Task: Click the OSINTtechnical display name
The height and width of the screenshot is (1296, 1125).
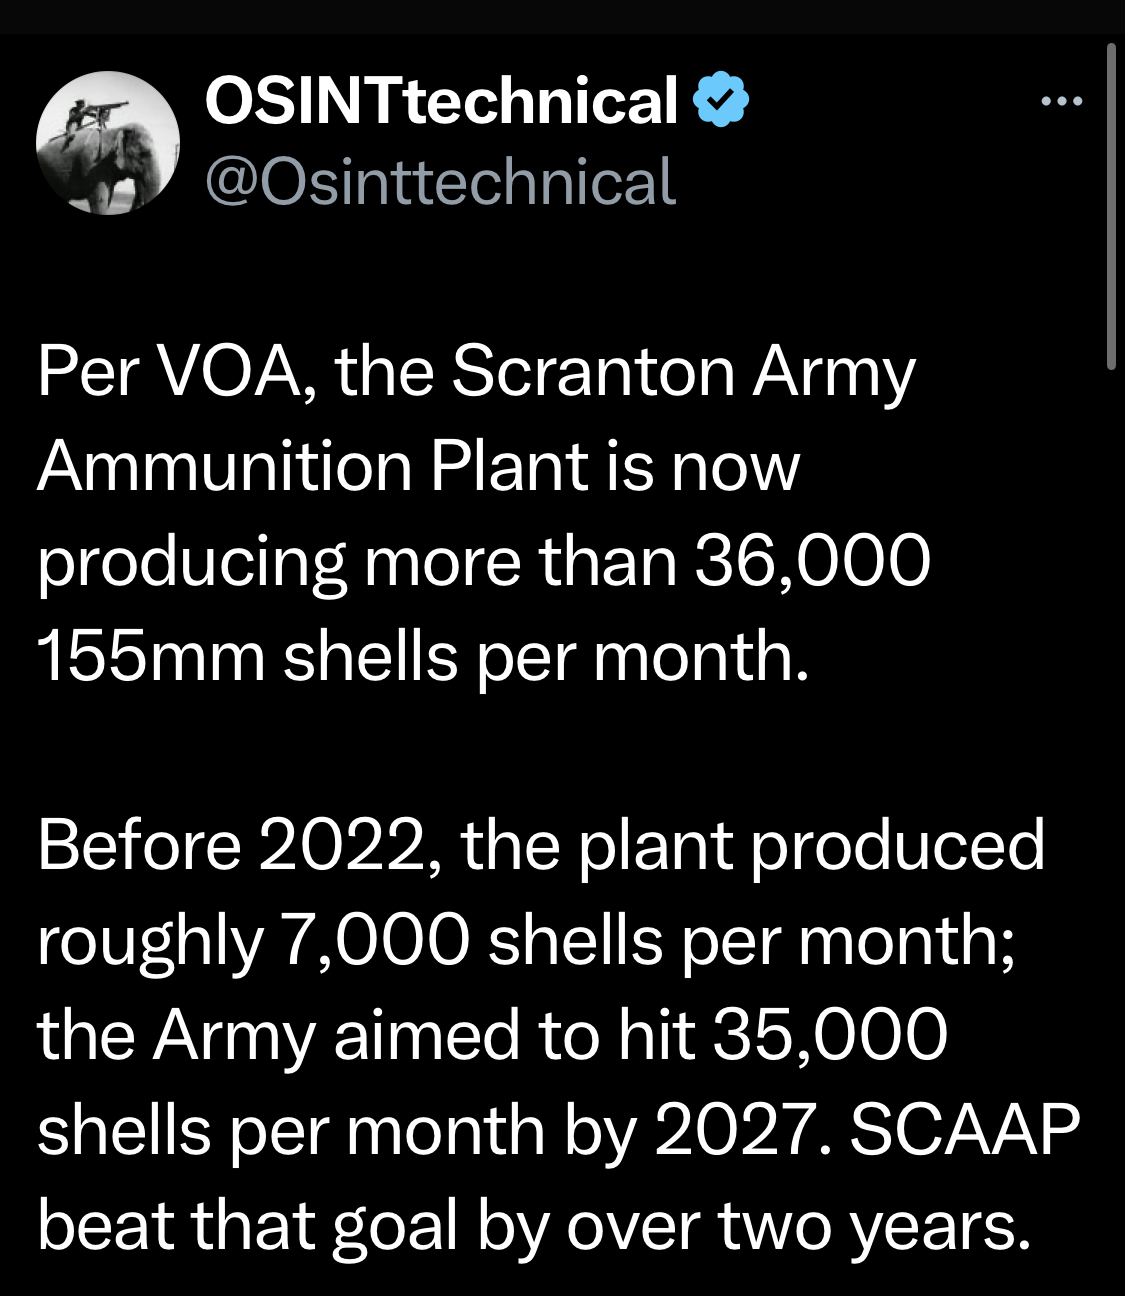Action: point(441,101)
